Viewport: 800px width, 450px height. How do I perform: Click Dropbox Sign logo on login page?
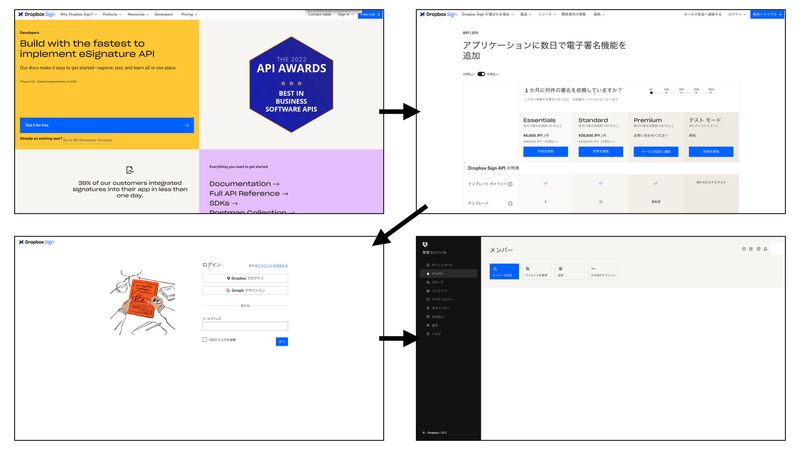pos(36,242)
